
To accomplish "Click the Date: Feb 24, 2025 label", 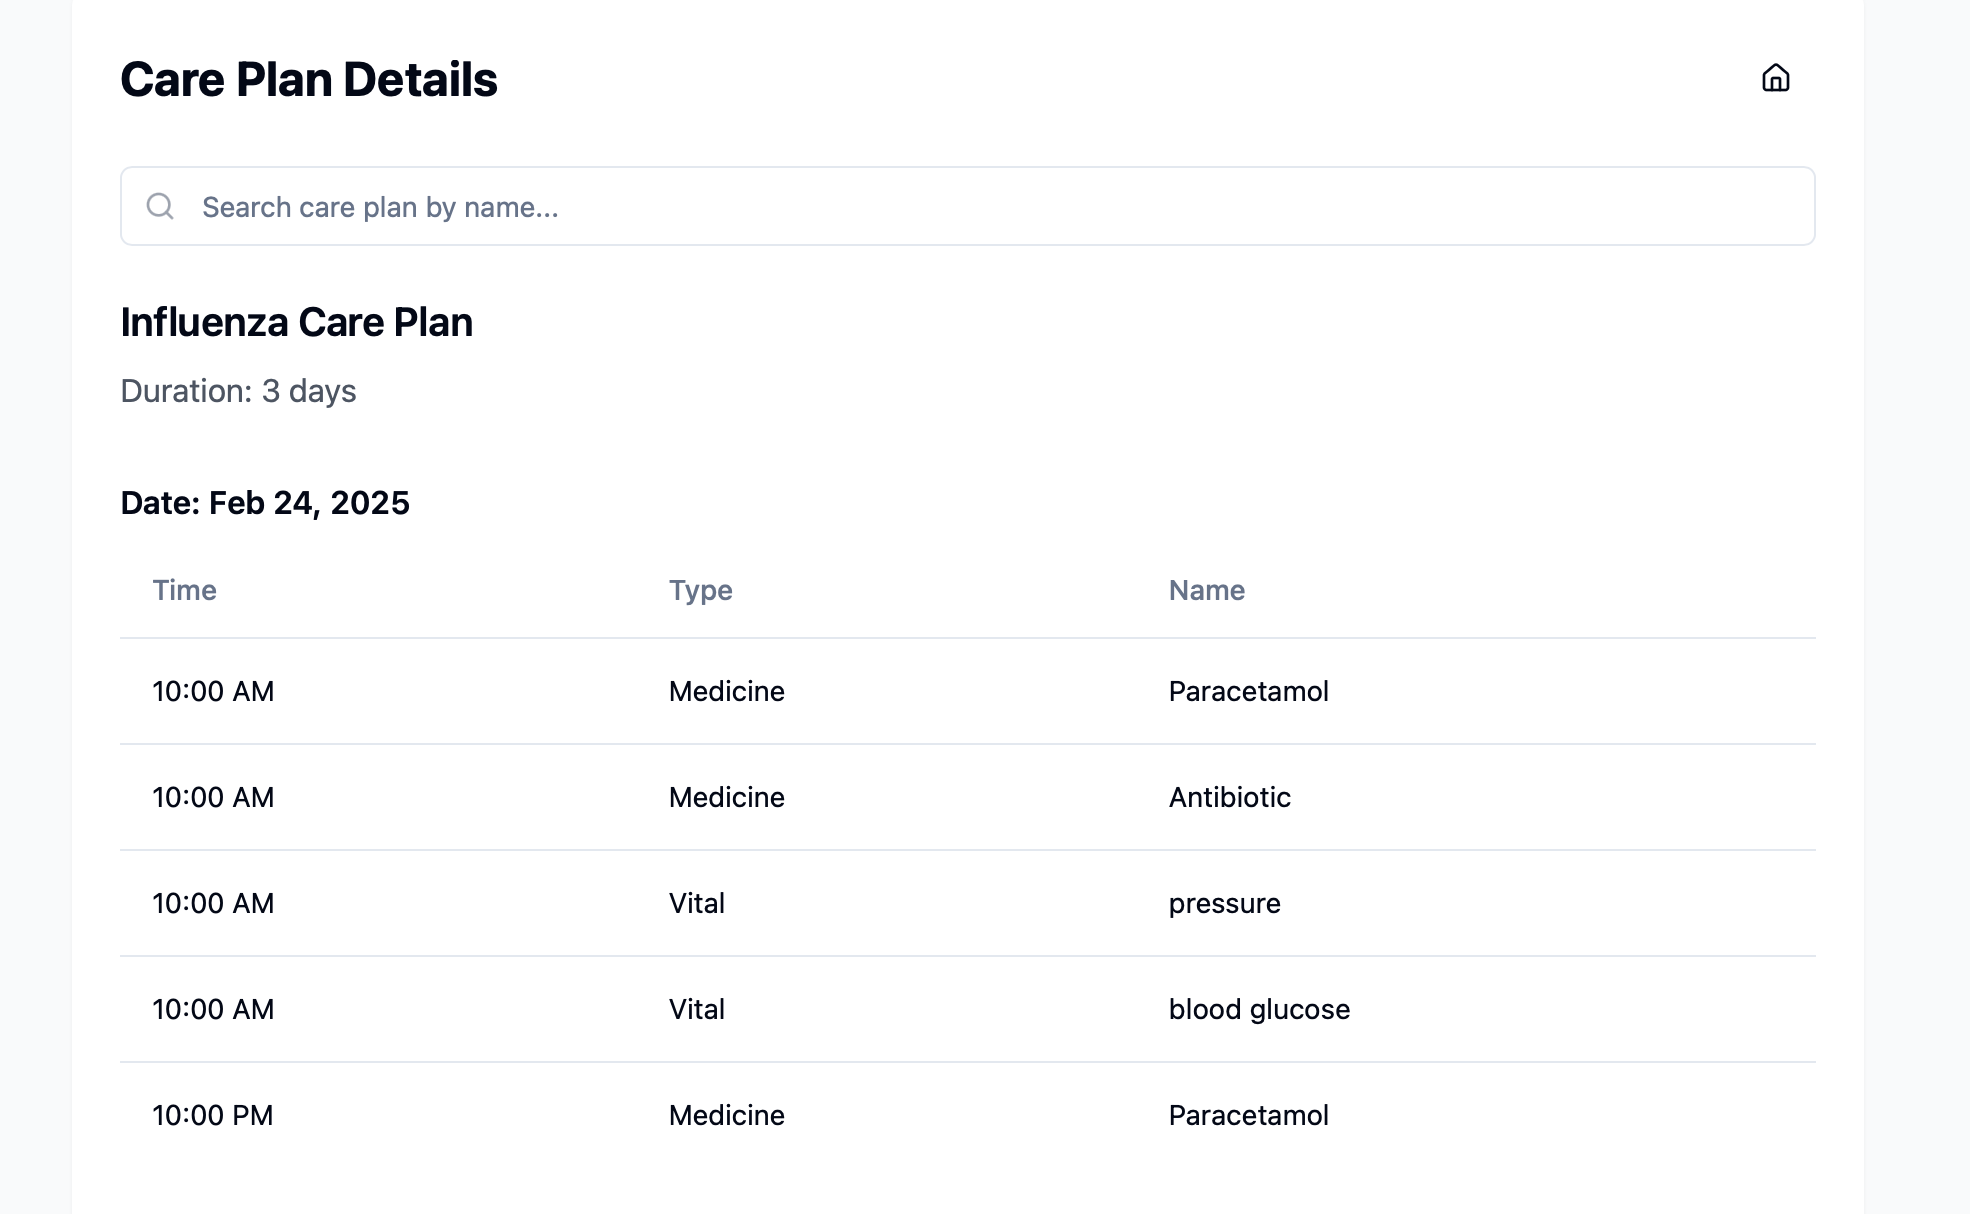I will (265, 503).
